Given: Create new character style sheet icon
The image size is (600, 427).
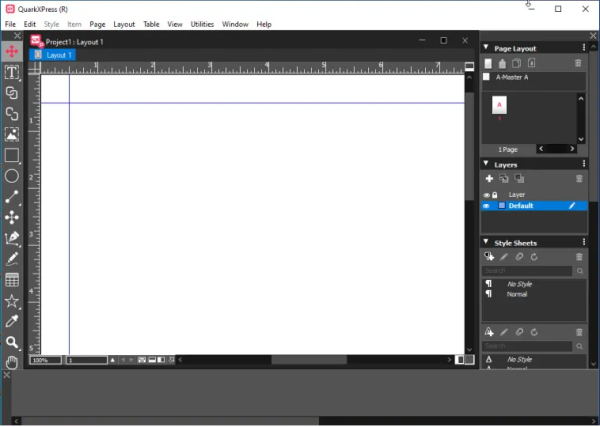Looking at the screenshot, I should 489,332.
